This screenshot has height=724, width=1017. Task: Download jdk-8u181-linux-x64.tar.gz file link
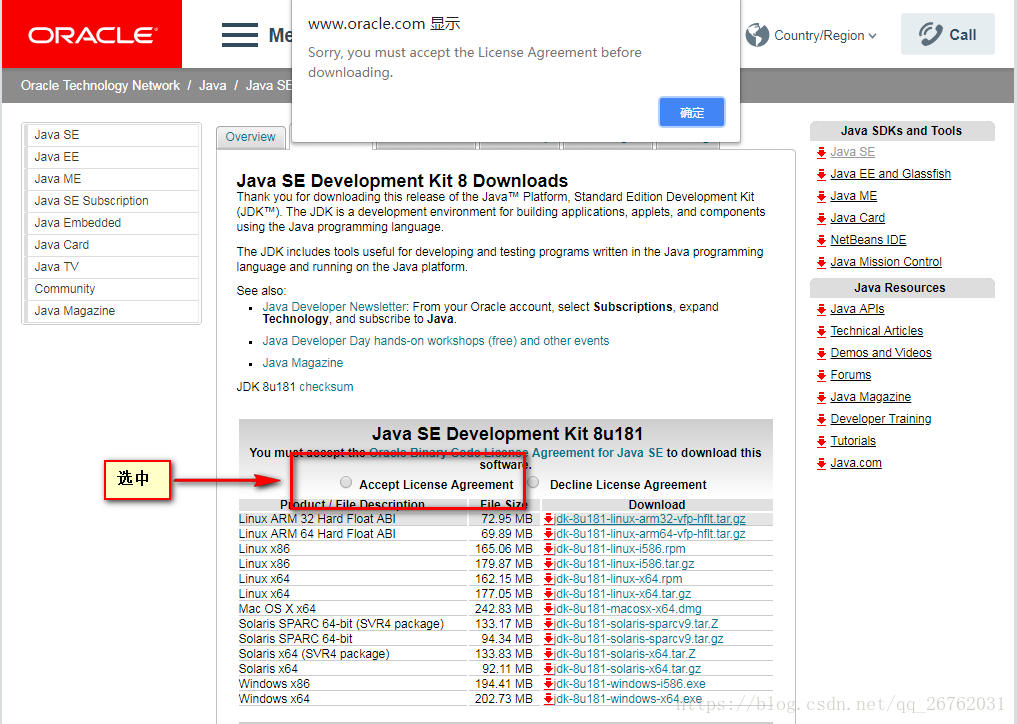point(623,594)
